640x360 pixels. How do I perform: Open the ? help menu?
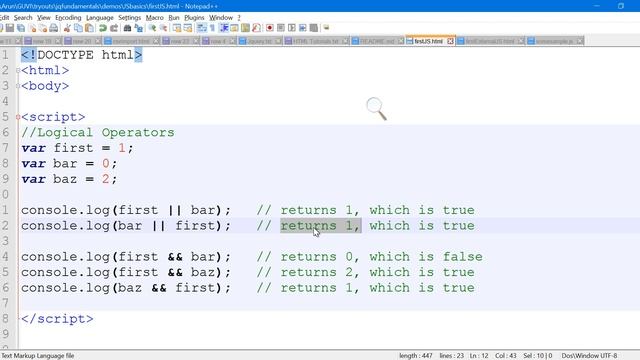tap(239, 18)
